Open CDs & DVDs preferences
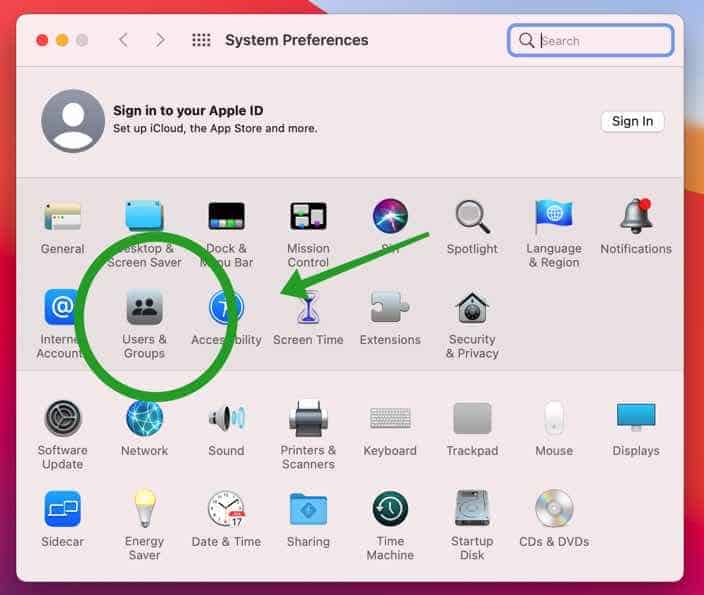This screenshot has height=595, width=704. 554,509
